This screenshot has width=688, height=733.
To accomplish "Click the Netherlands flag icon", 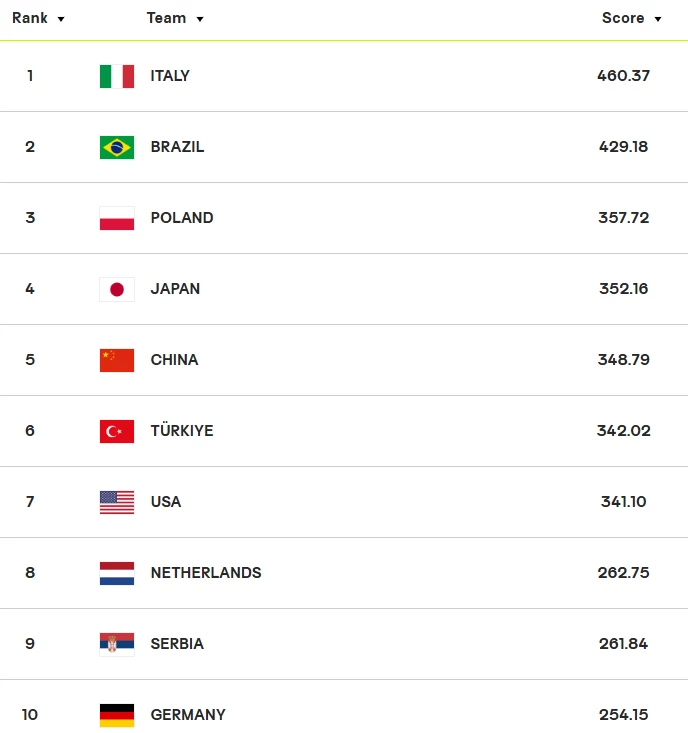I will tap(117, 574).
